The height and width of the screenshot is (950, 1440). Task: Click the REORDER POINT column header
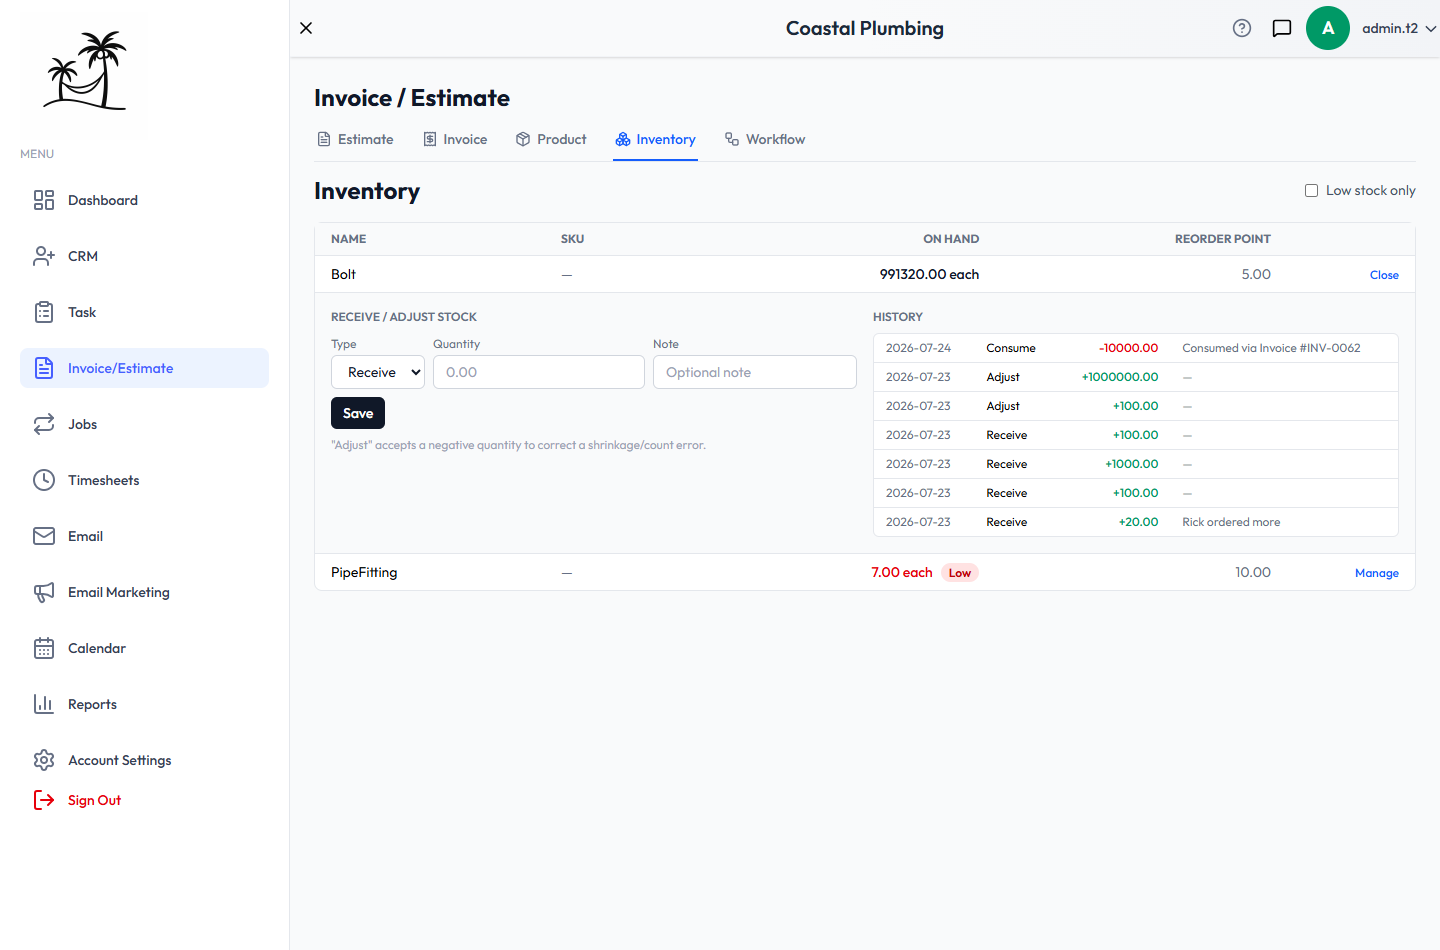(x=1222, y=239)
